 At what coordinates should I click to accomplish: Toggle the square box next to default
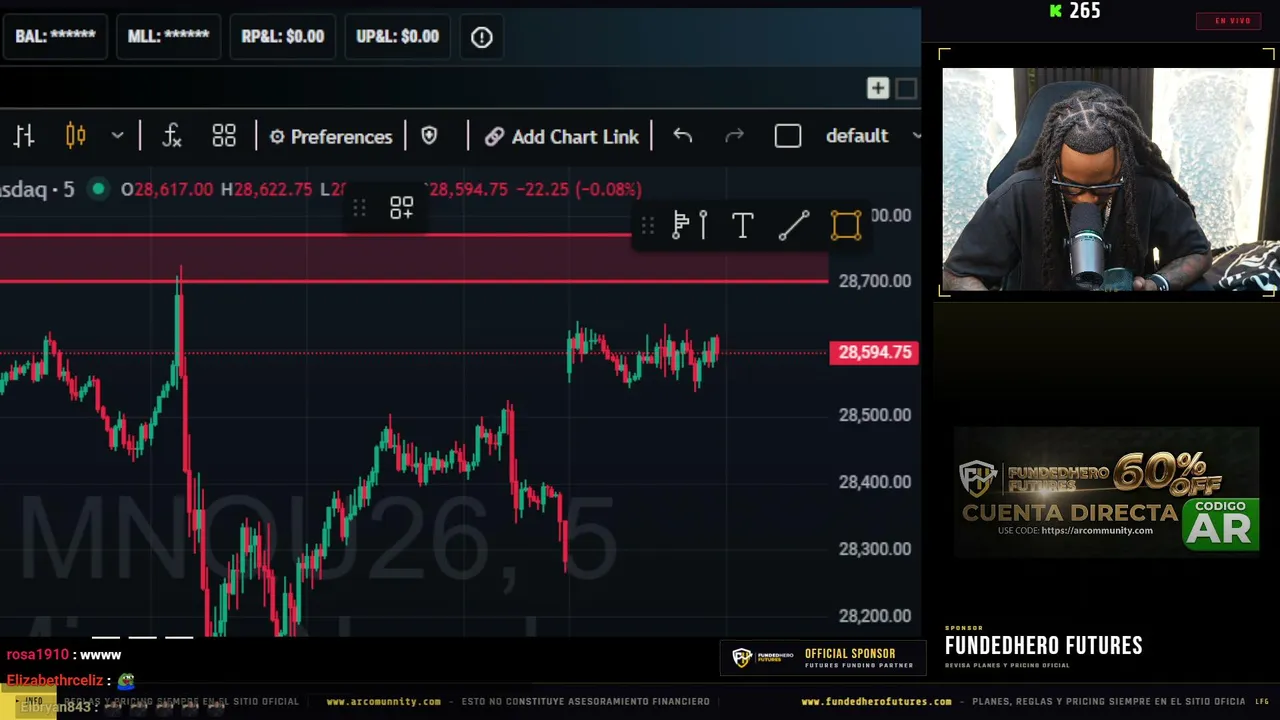click(x=788, y=136)
